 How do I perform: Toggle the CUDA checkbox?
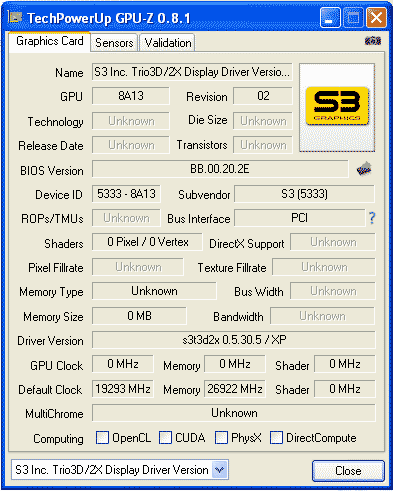(x=165, y=438)
